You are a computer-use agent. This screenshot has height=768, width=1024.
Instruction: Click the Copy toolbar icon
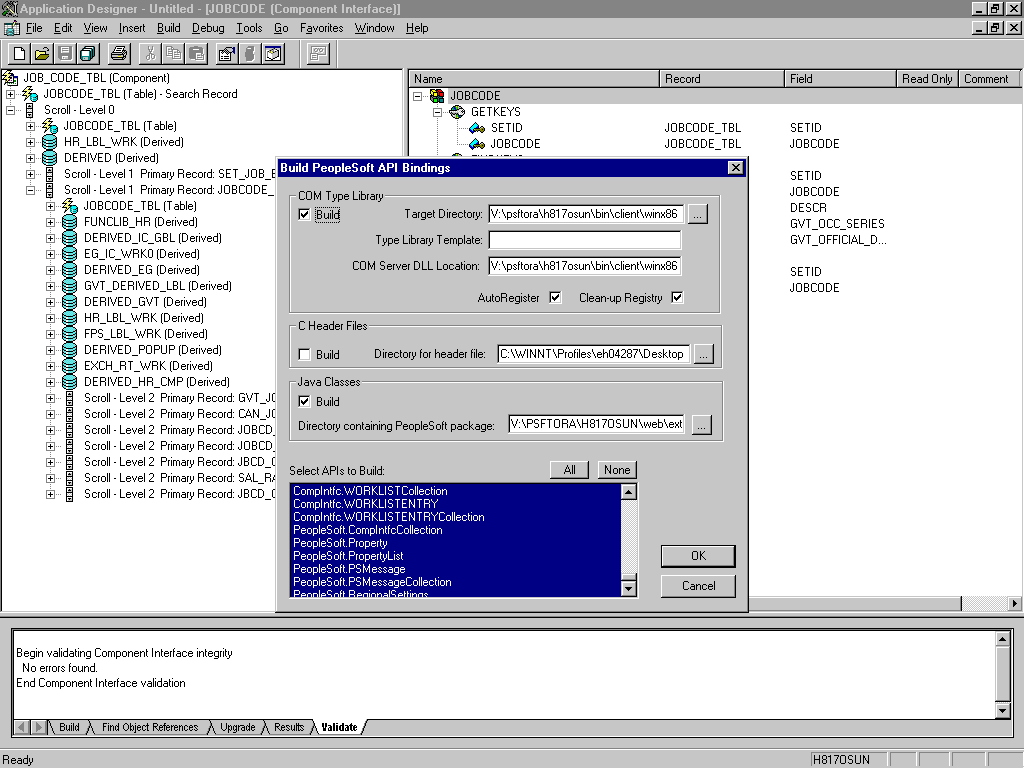(x=172, y=54)
